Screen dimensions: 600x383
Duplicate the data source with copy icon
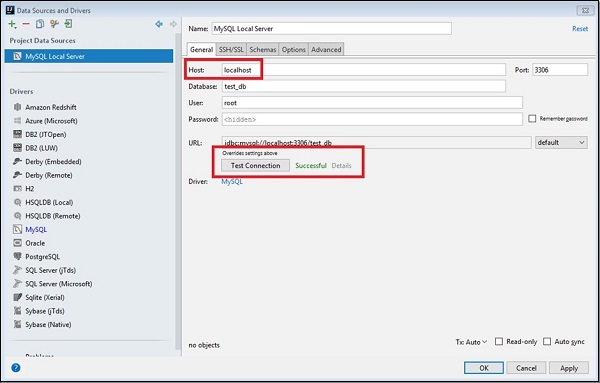pos(40,24)
